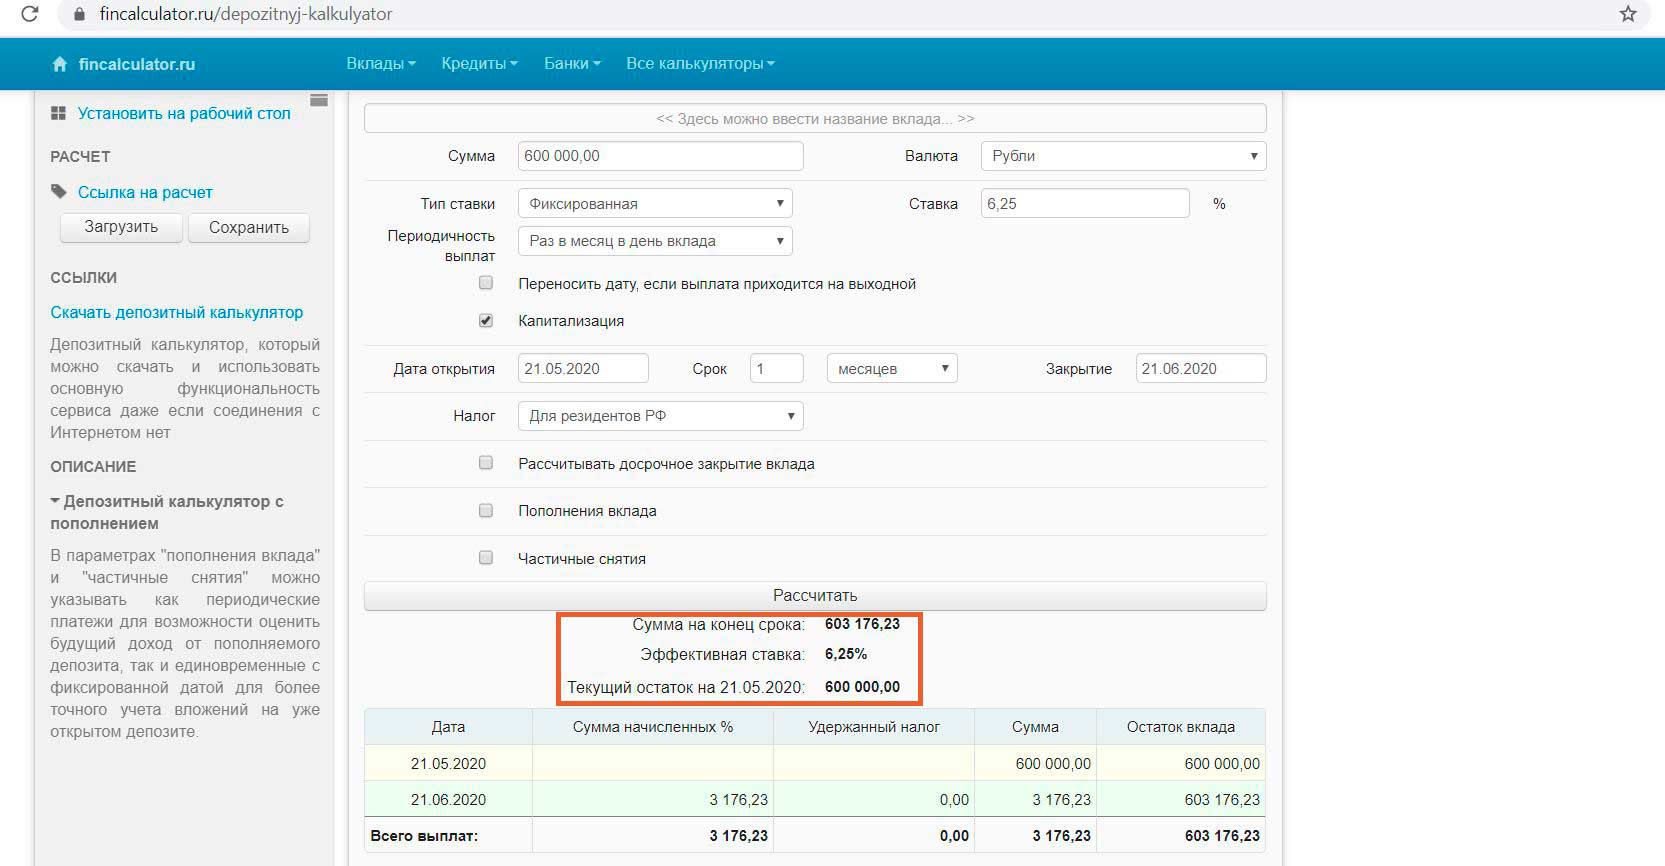Click the Сохранить button

pyautogui.click(x=249, y=227)
